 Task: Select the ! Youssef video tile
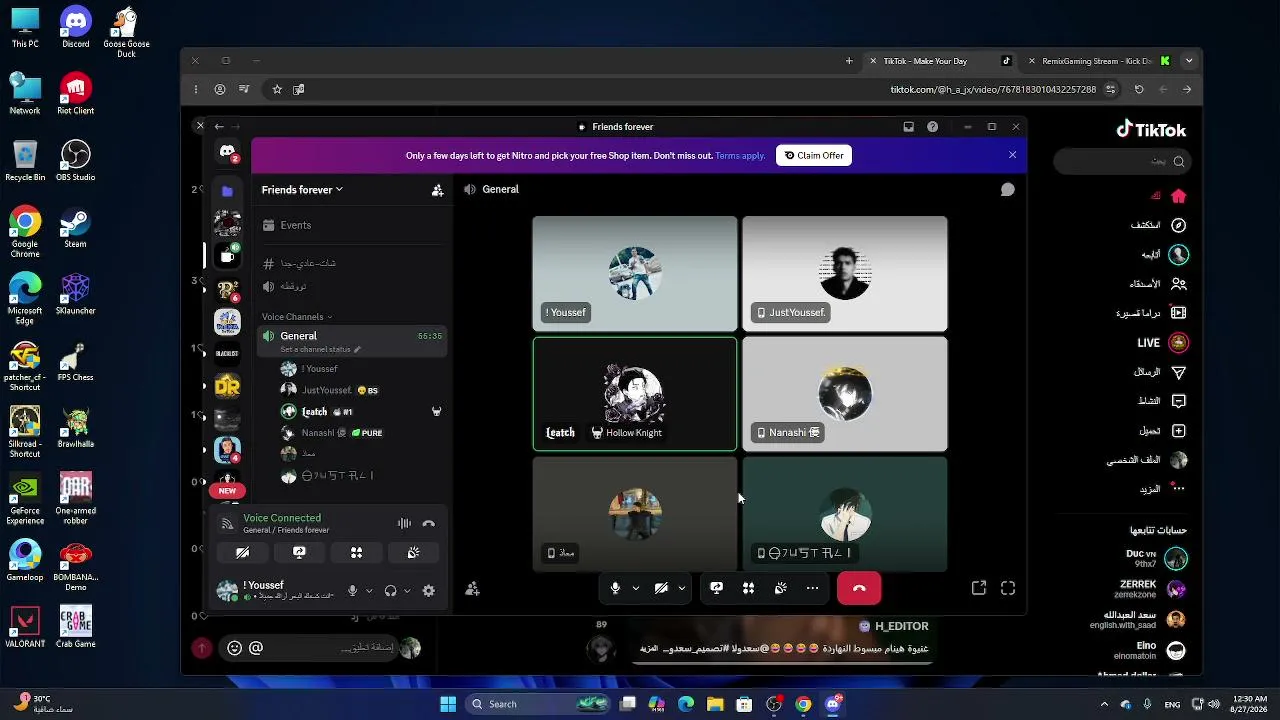click(635, 273)
